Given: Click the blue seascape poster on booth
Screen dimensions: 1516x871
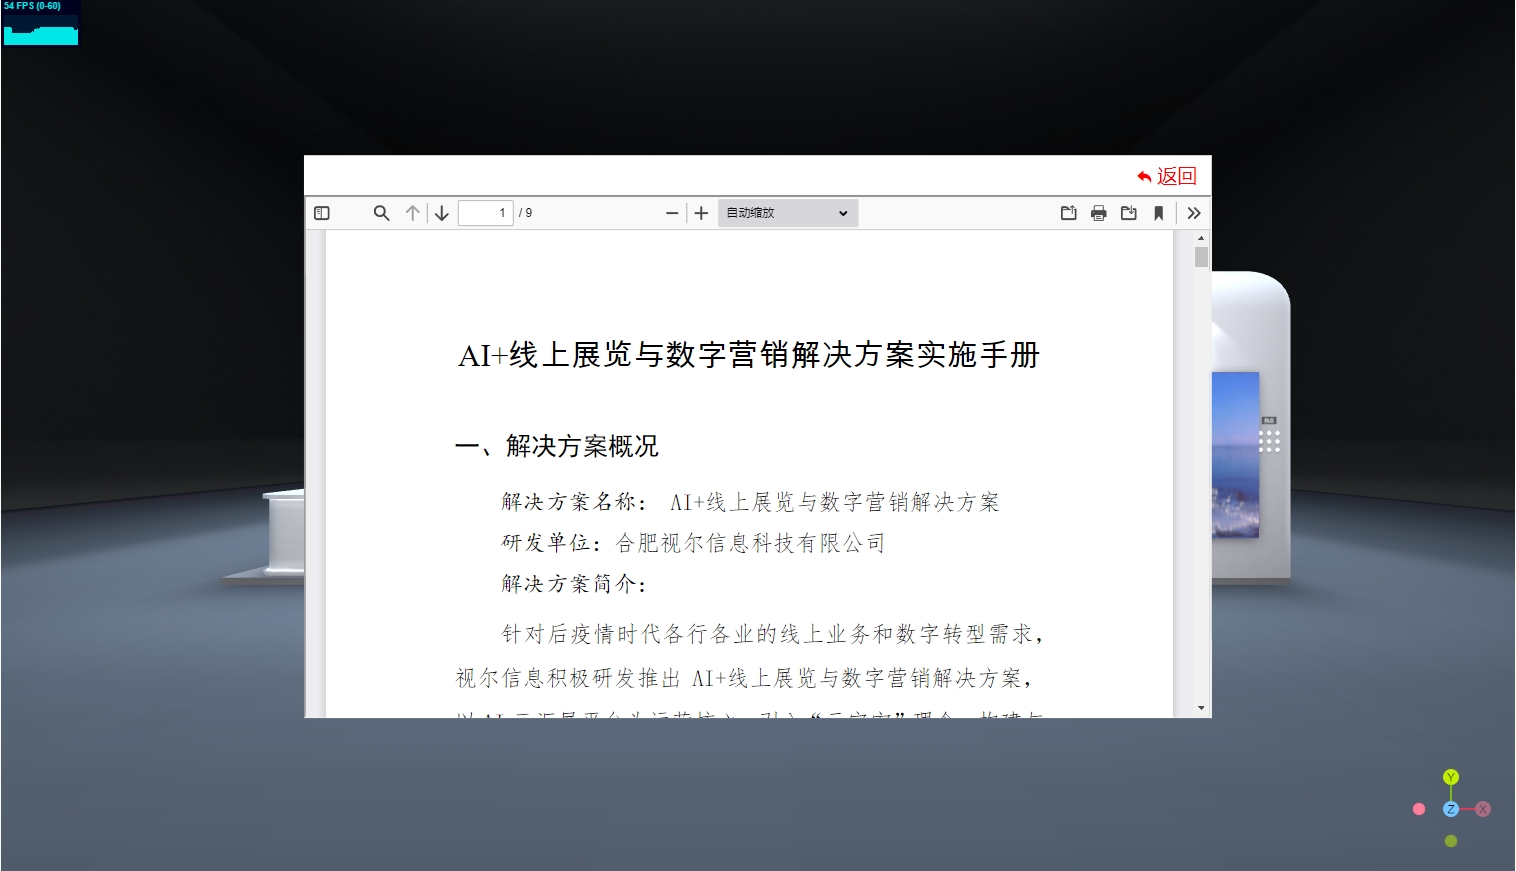Looking at the screenshot, I should pyautogui.click(x=1236, y=455).
